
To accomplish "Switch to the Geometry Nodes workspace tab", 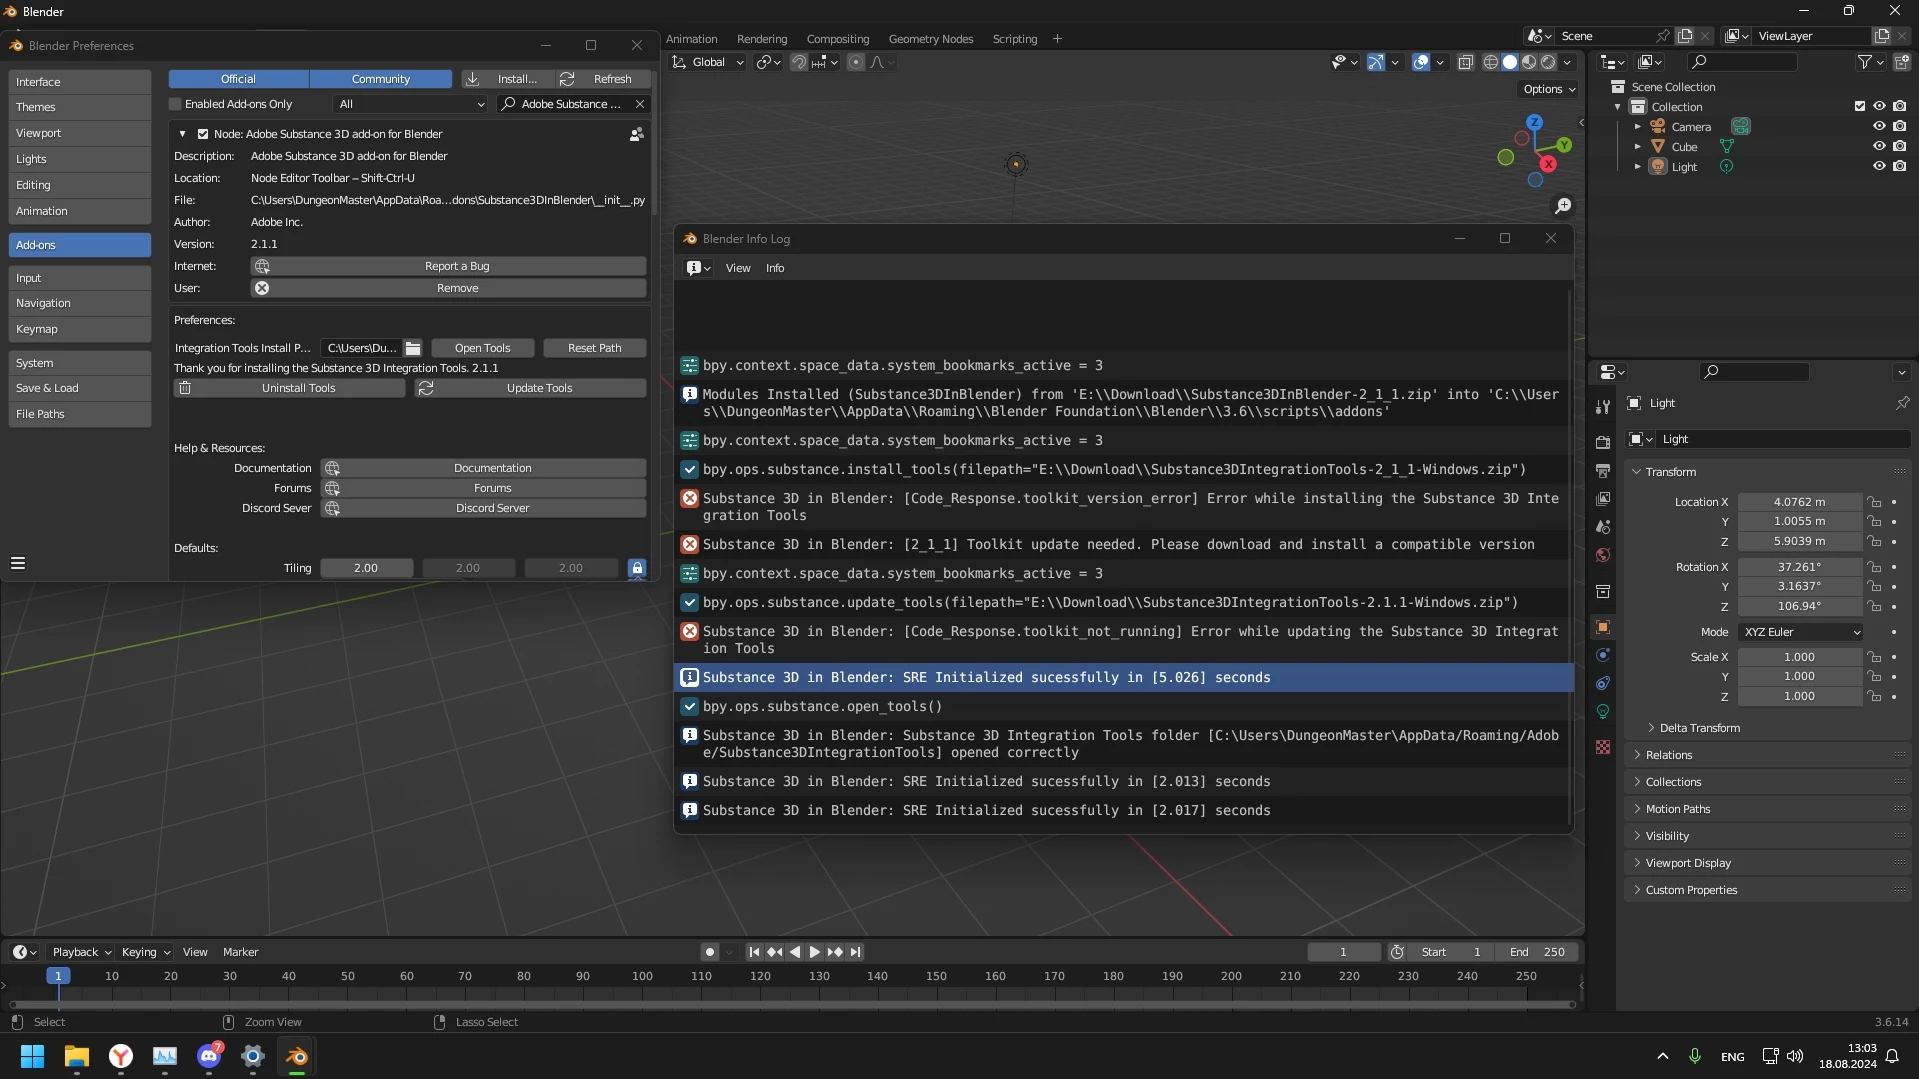I will click(930, 39).
